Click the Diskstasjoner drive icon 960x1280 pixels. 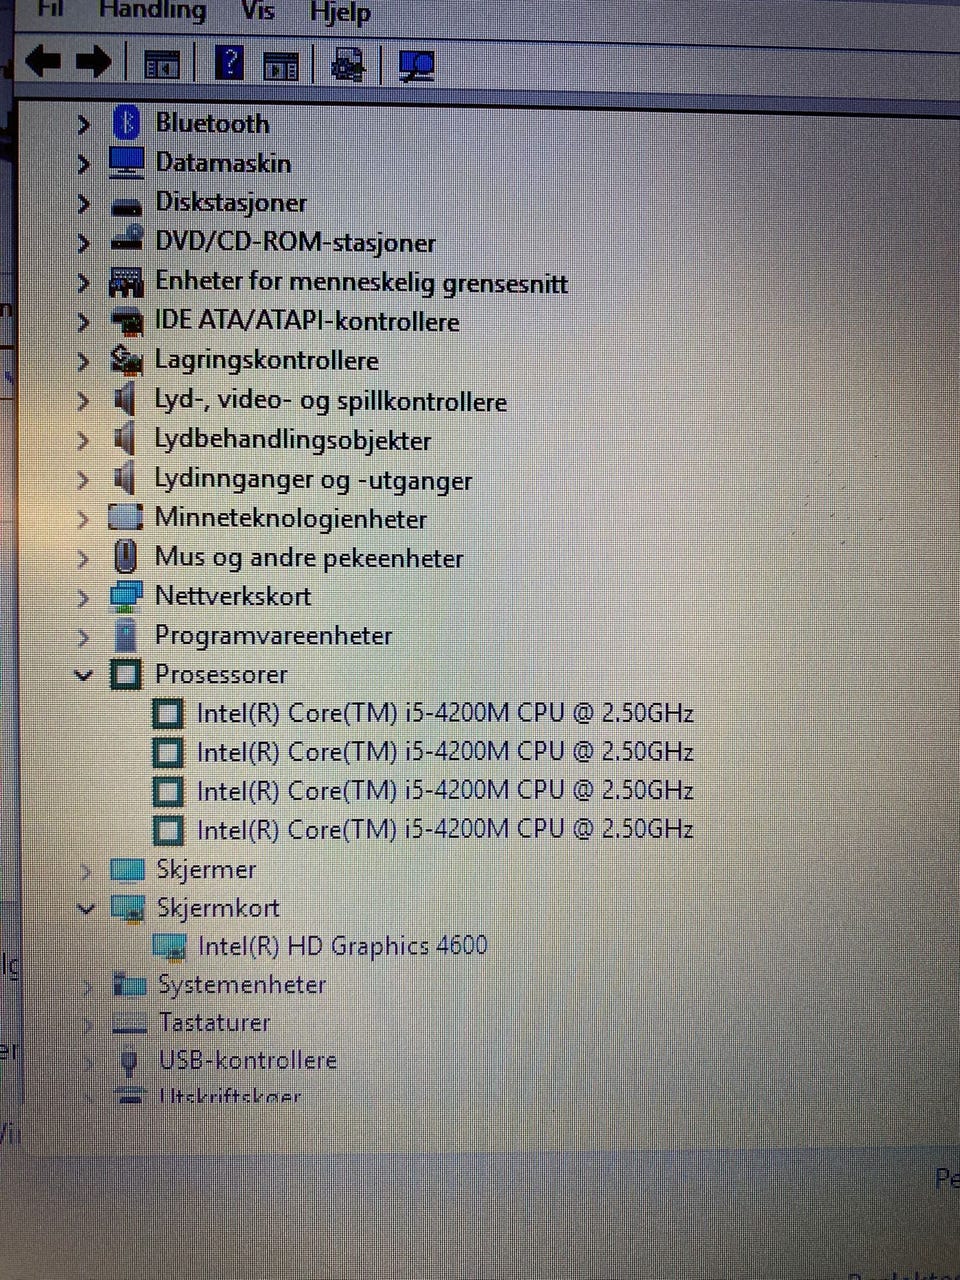(x=126, y=207)
